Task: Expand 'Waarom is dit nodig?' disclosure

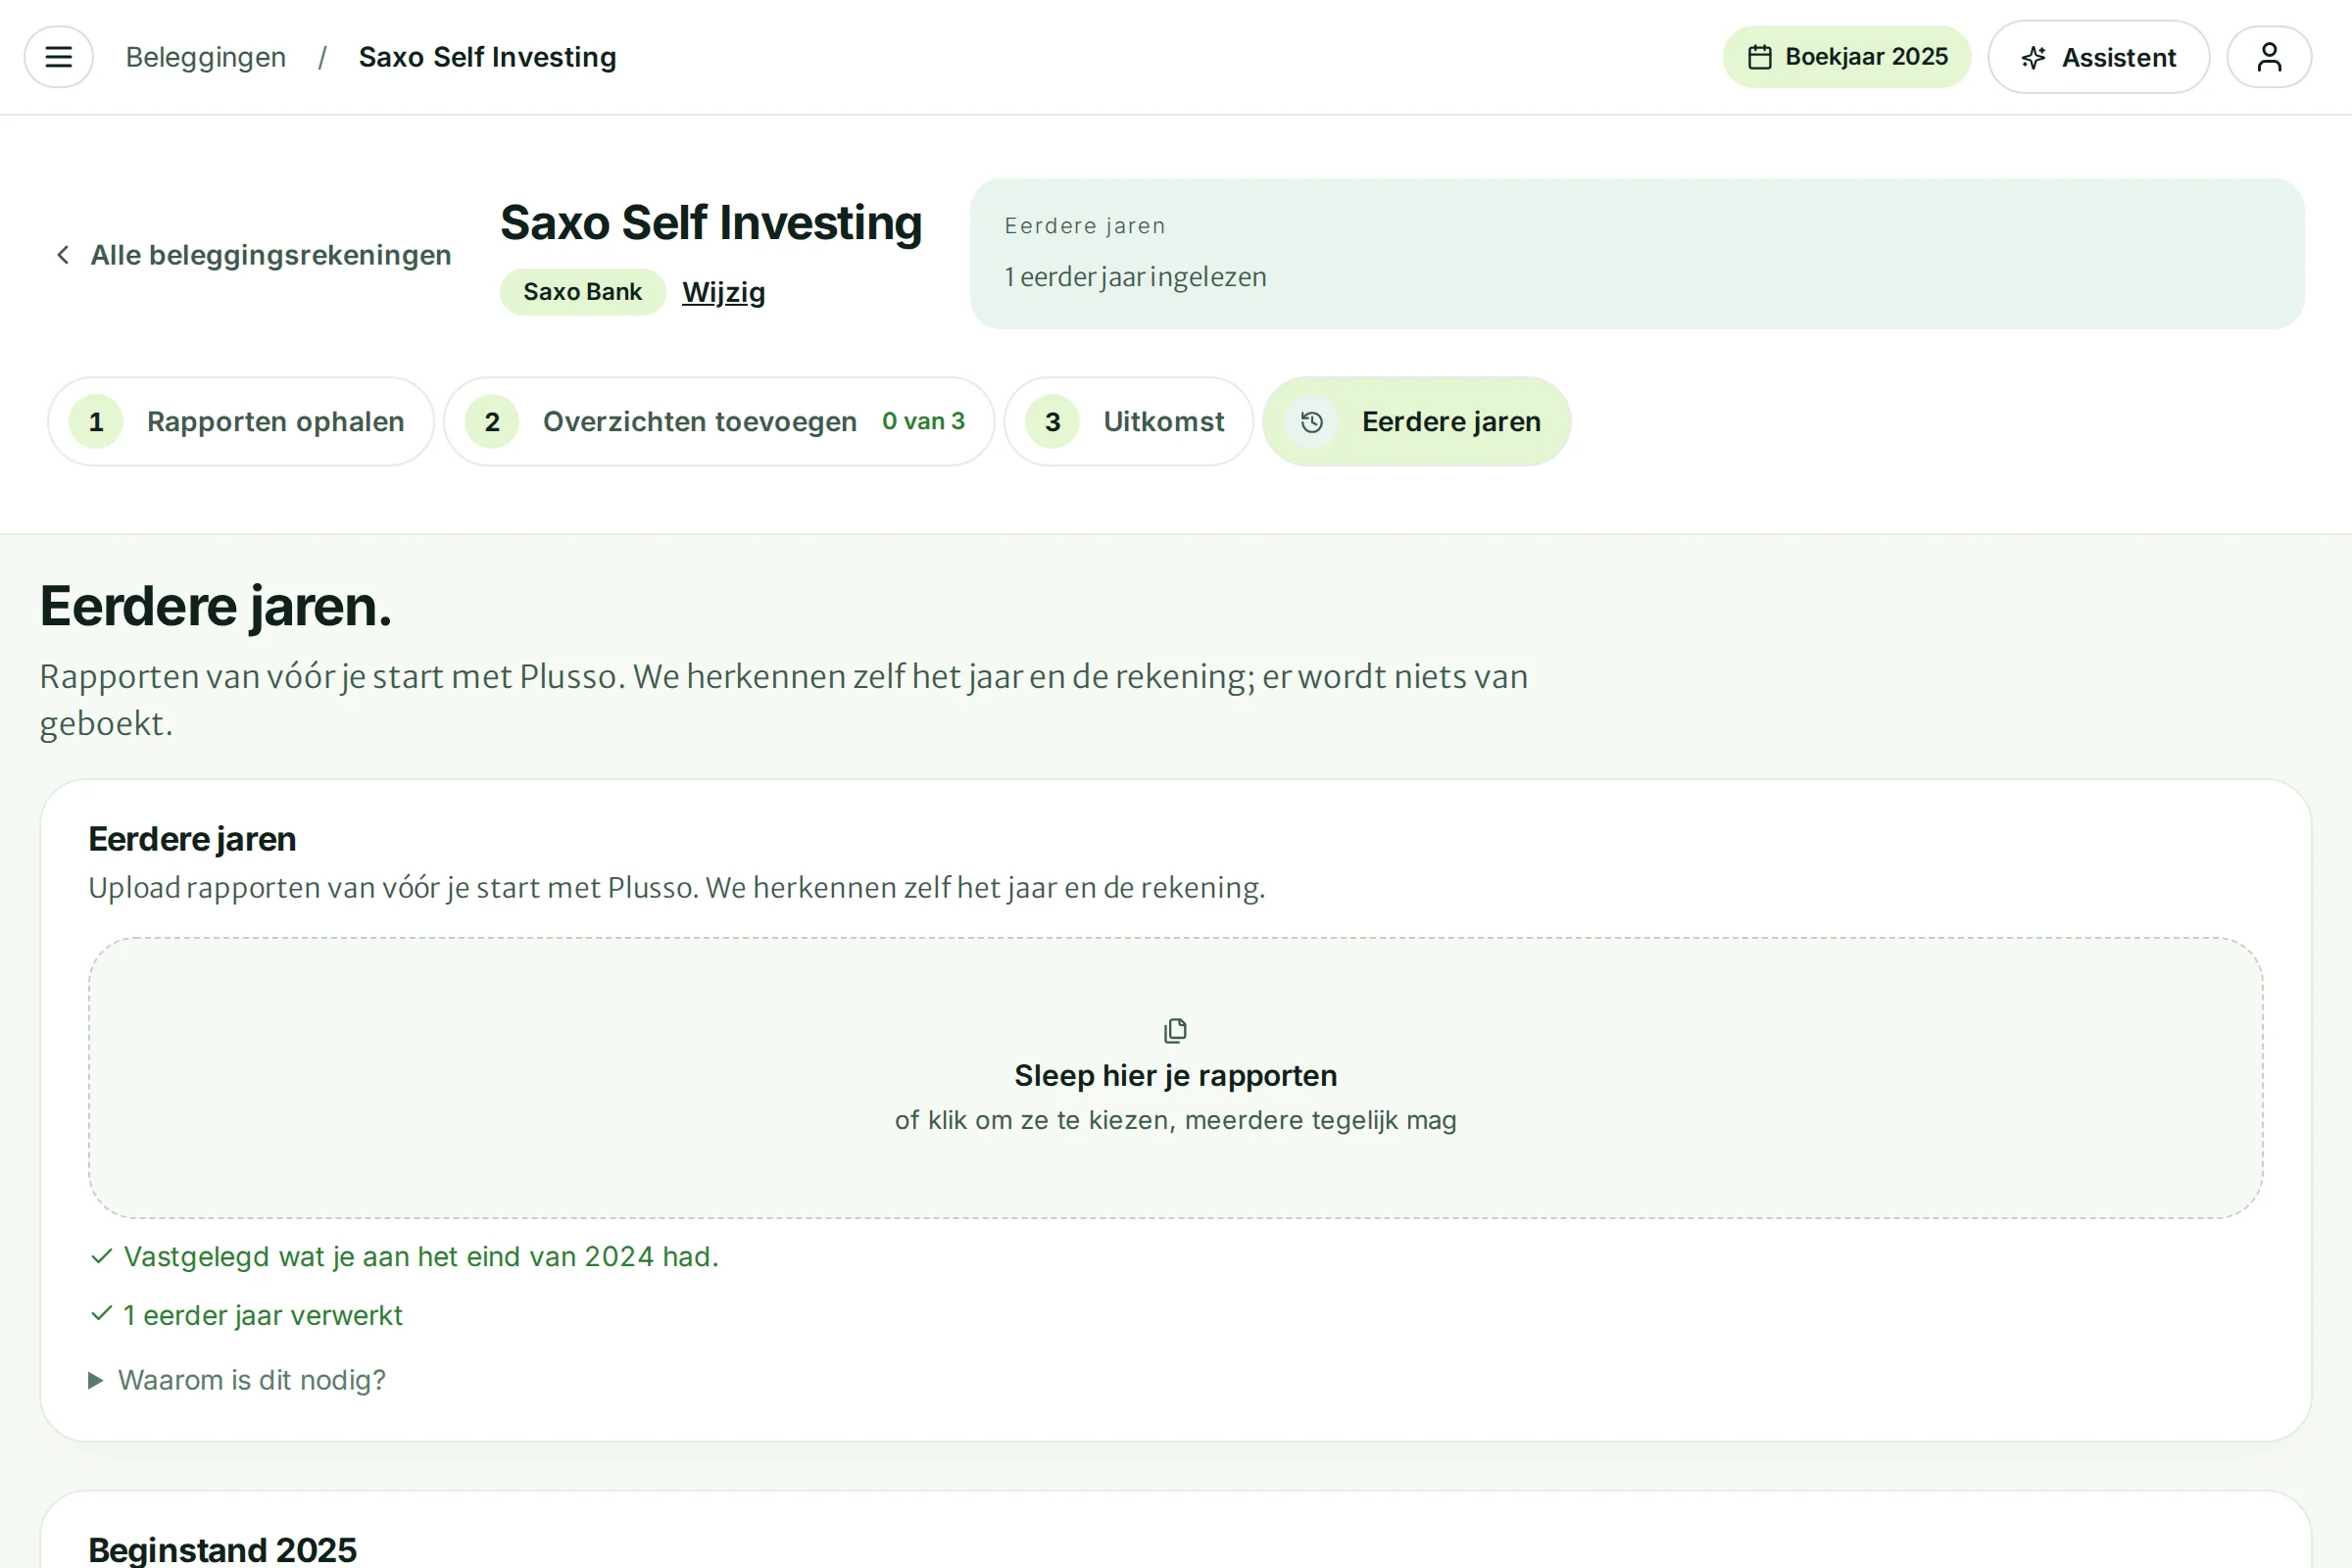Action: 237,1380
